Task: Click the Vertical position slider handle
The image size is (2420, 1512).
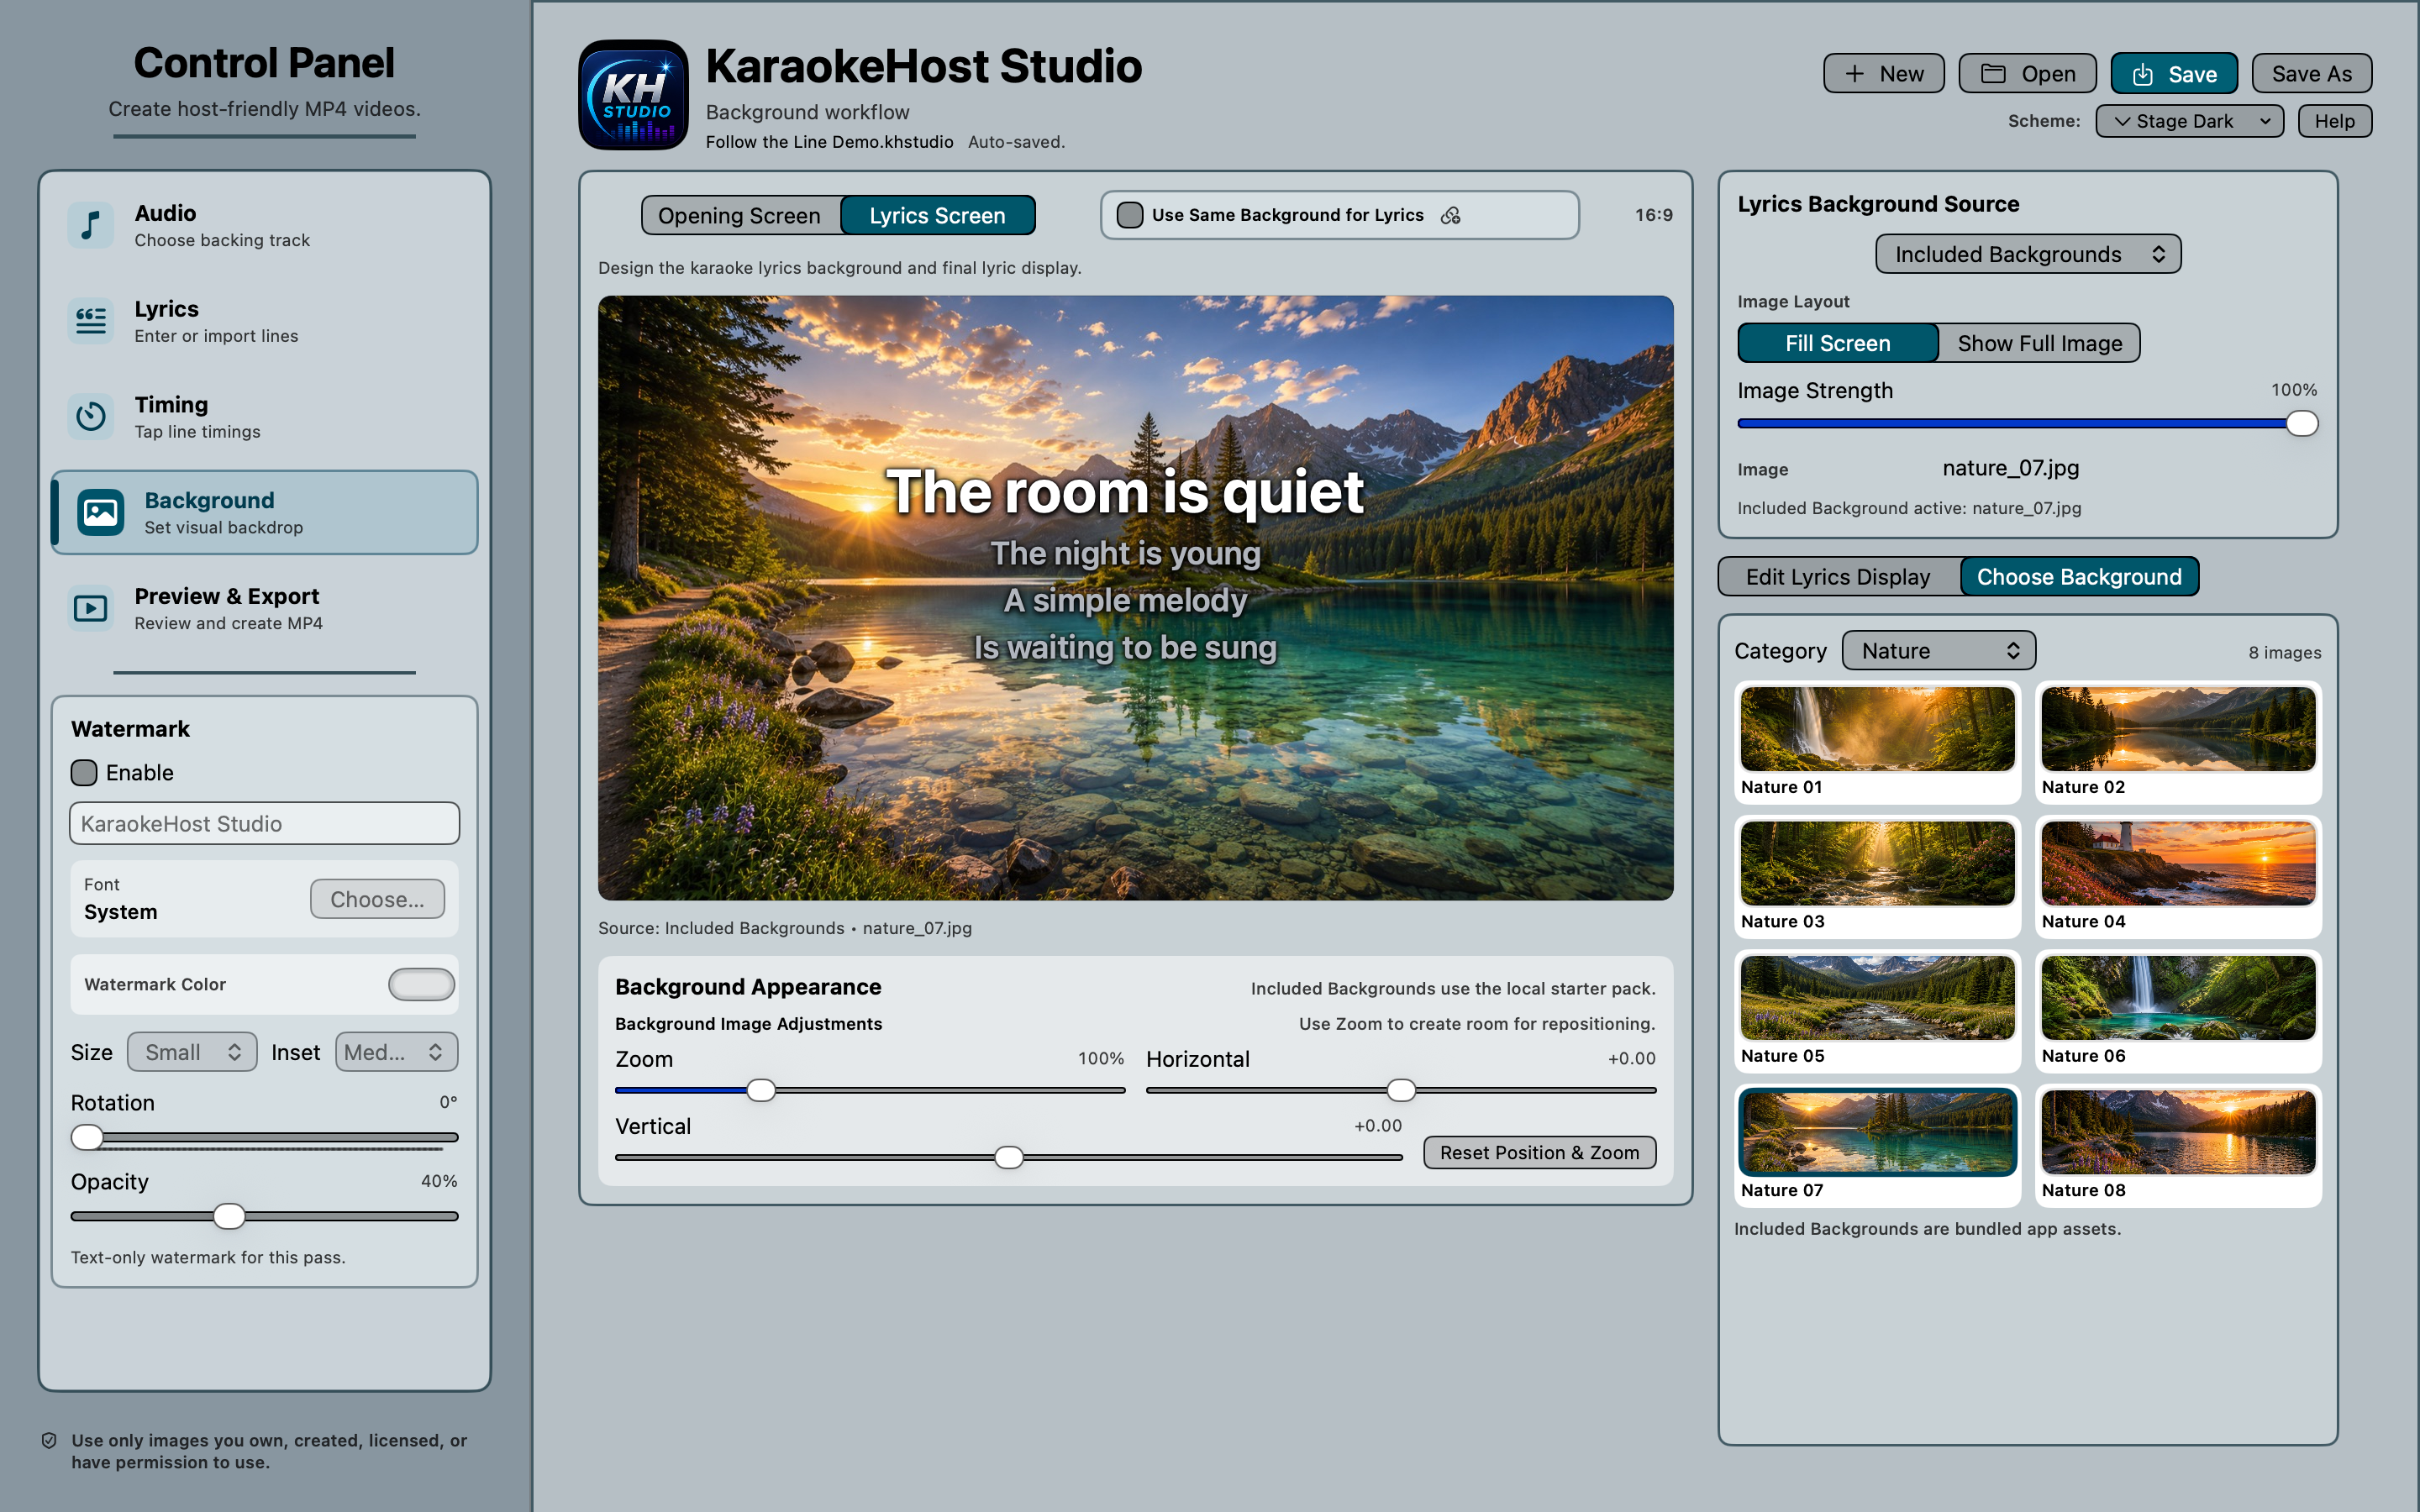Action: pyautogui.click(x=1009, y=1158)
